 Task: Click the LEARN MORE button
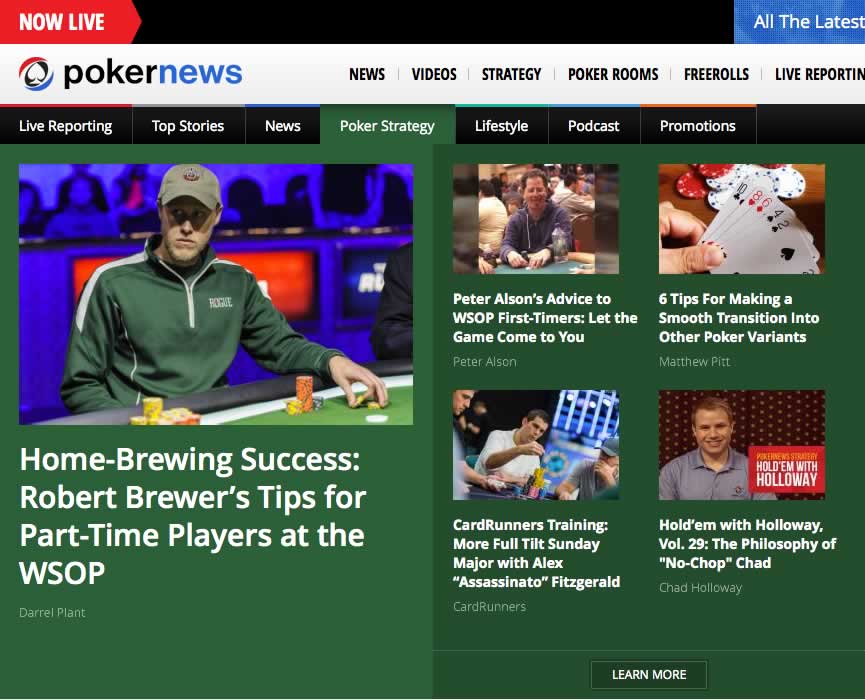(x=649, y=675)
